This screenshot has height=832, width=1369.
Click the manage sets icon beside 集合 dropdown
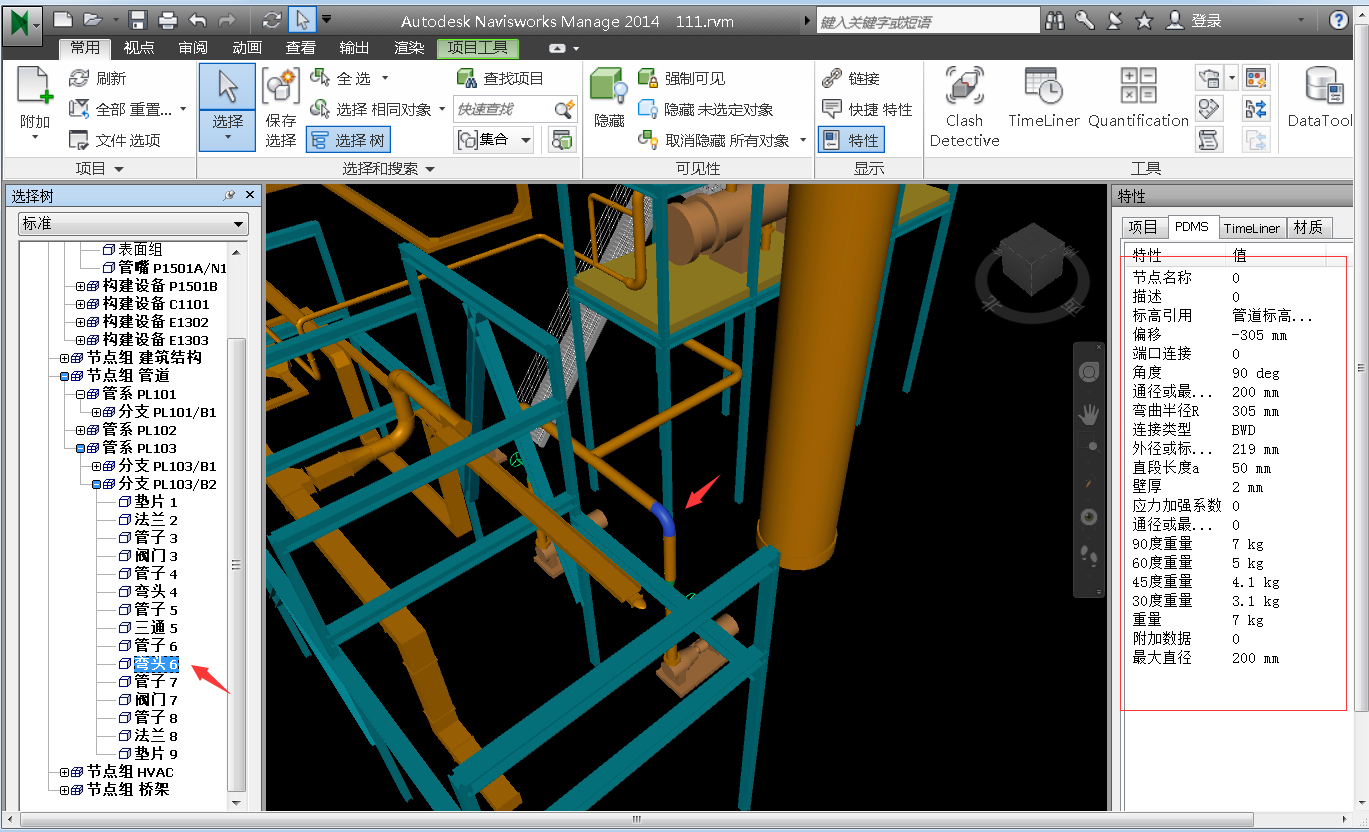[562, 140]
